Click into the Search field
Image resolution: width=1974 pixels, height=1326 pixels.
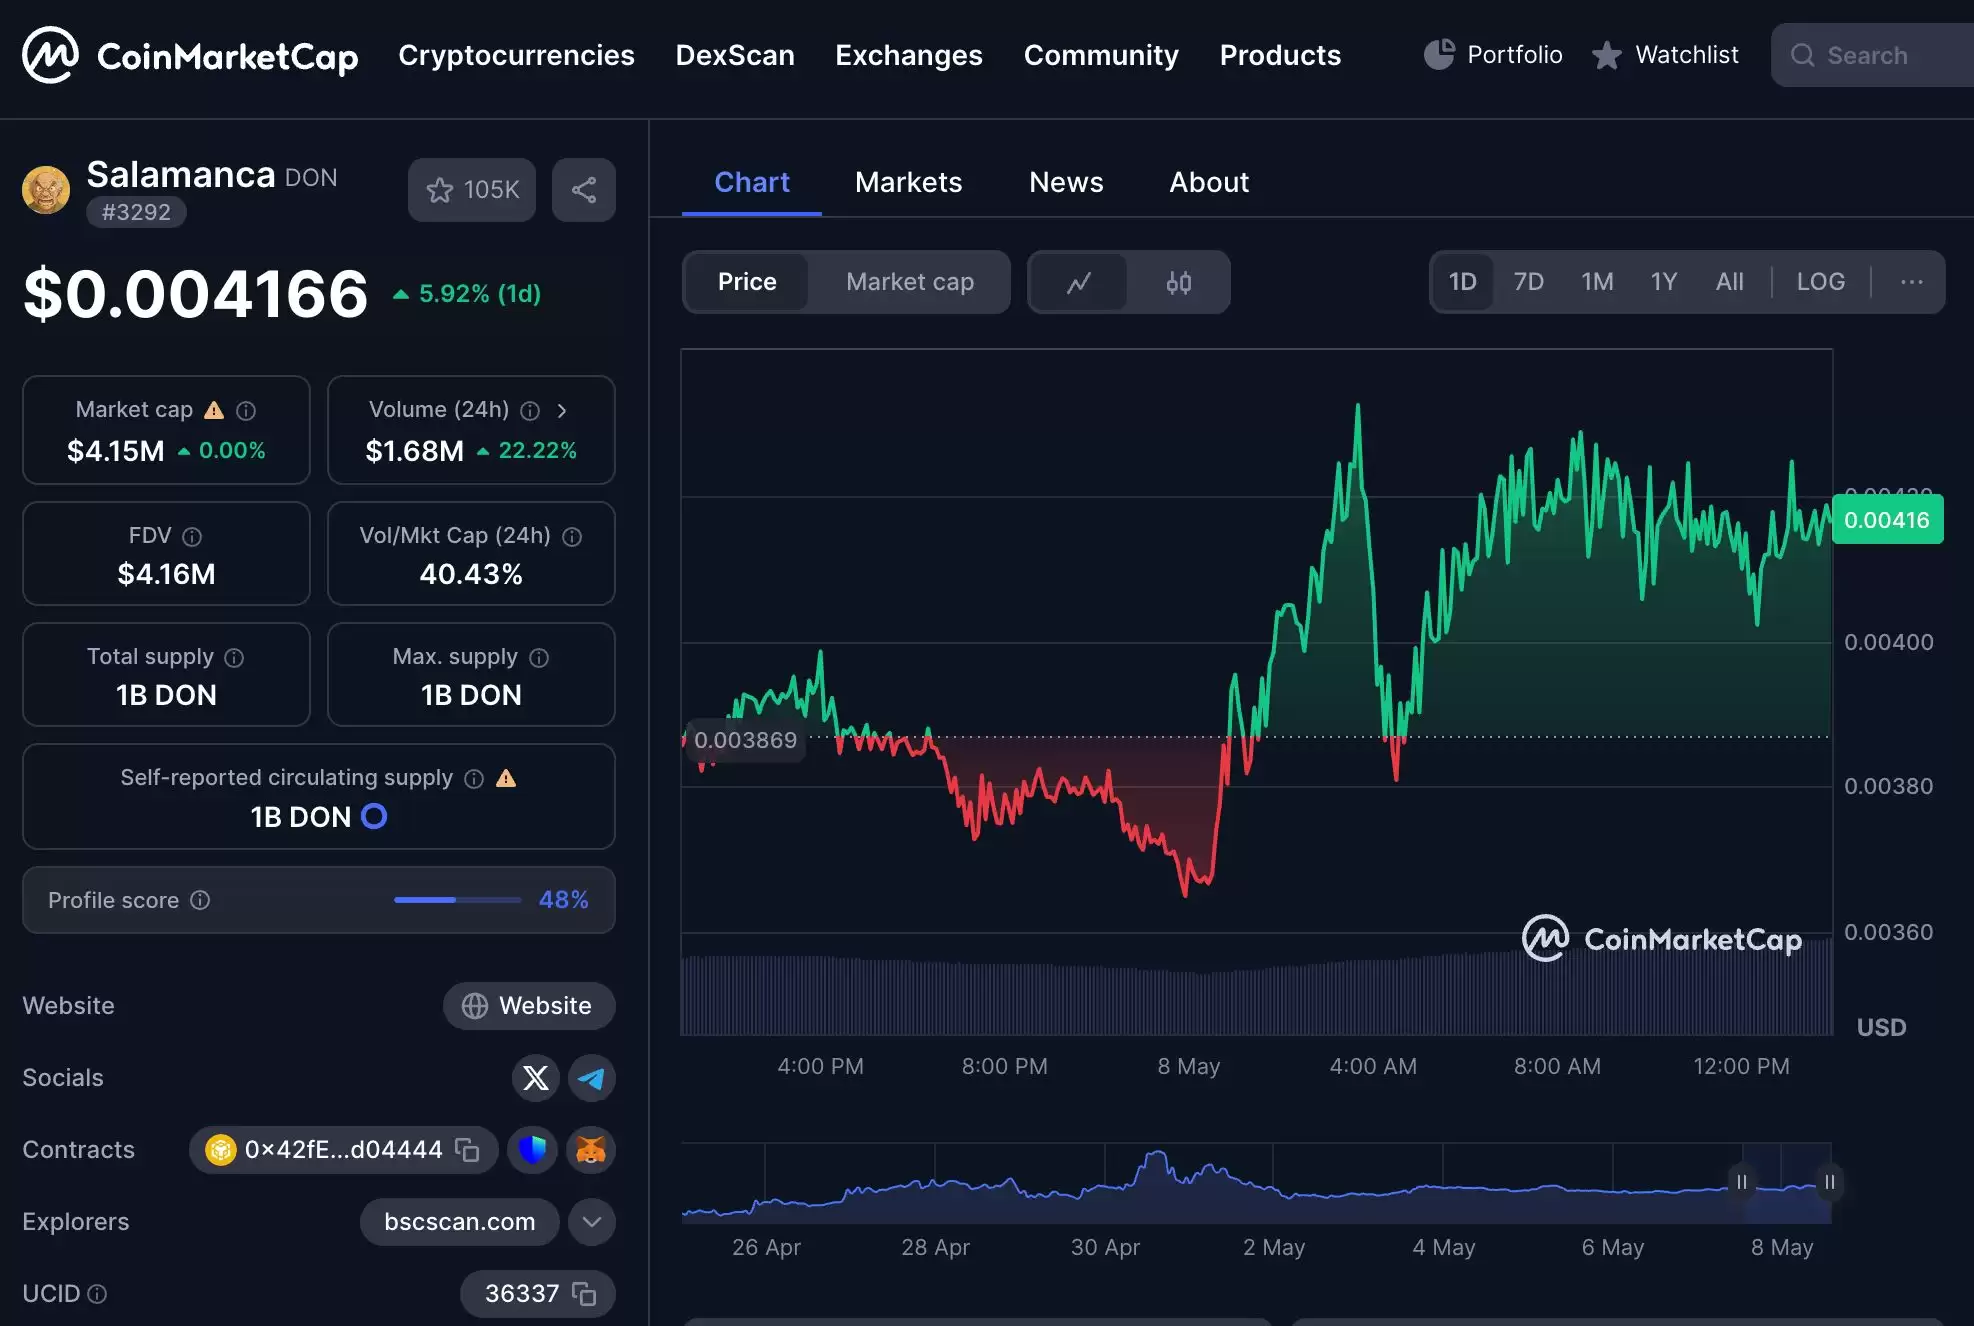tap(1880, 56)
